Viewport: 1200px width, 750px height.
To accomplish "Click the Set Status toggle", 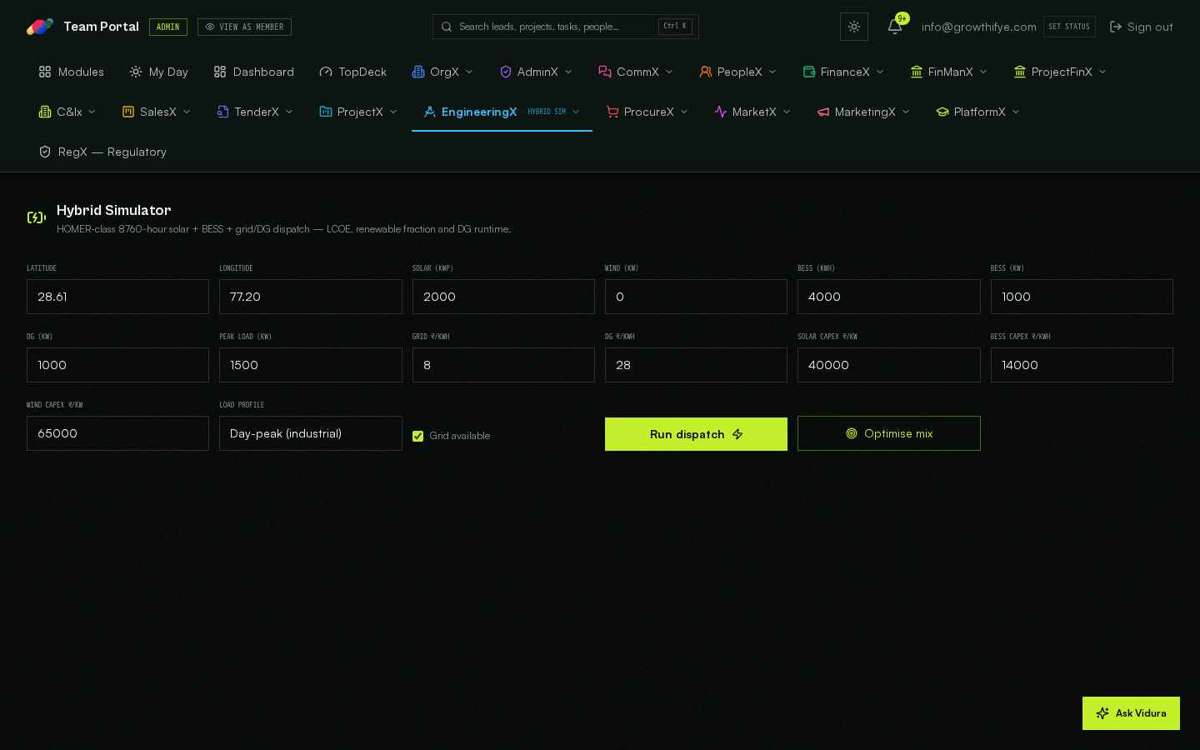I will 1069,27.
